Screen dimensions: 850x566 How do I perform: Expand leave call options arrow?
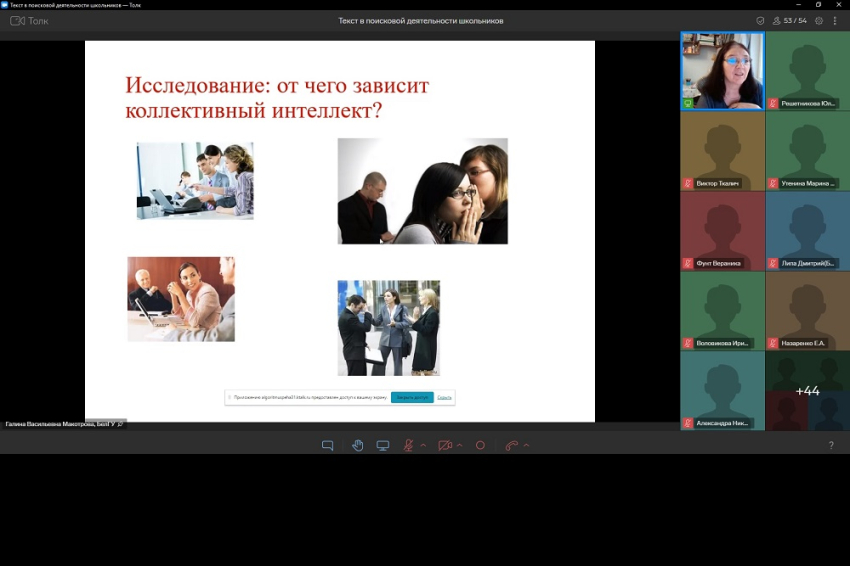pos(526,445)
